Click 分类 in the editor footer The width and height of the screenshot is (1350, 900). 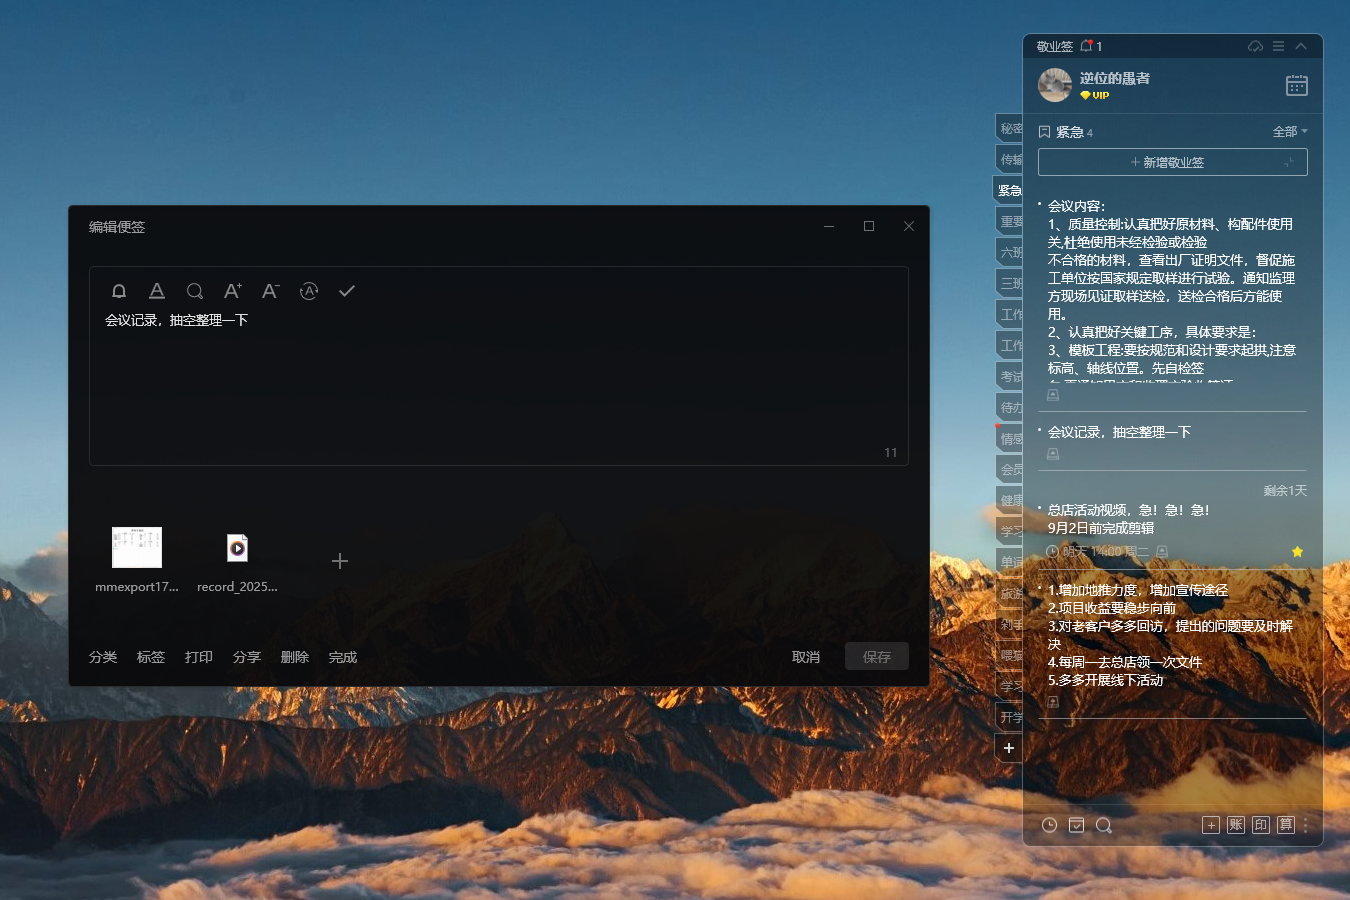click(x=103, y=657)
